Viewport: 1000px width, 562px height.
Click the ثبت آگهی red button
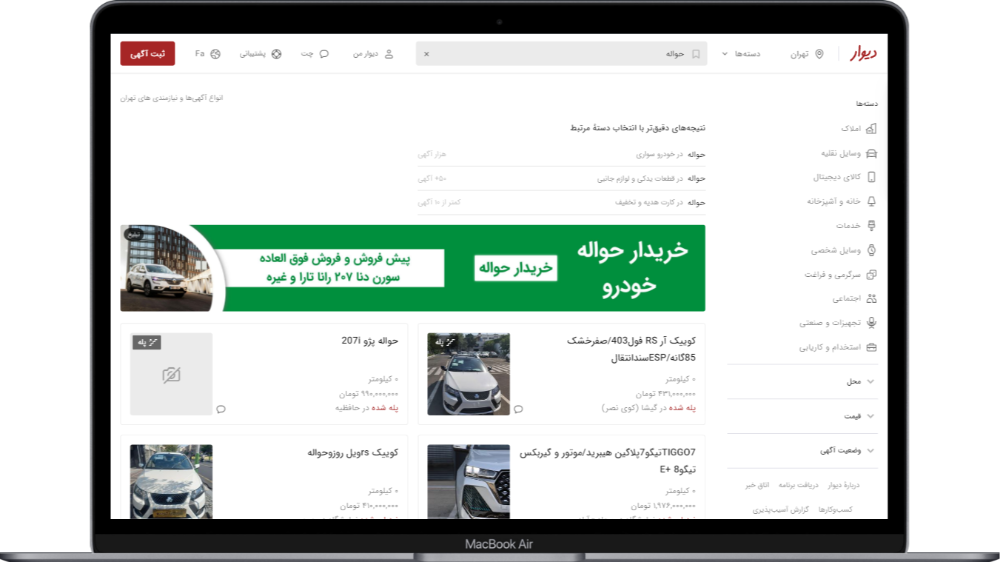click(x=147, y=54)
